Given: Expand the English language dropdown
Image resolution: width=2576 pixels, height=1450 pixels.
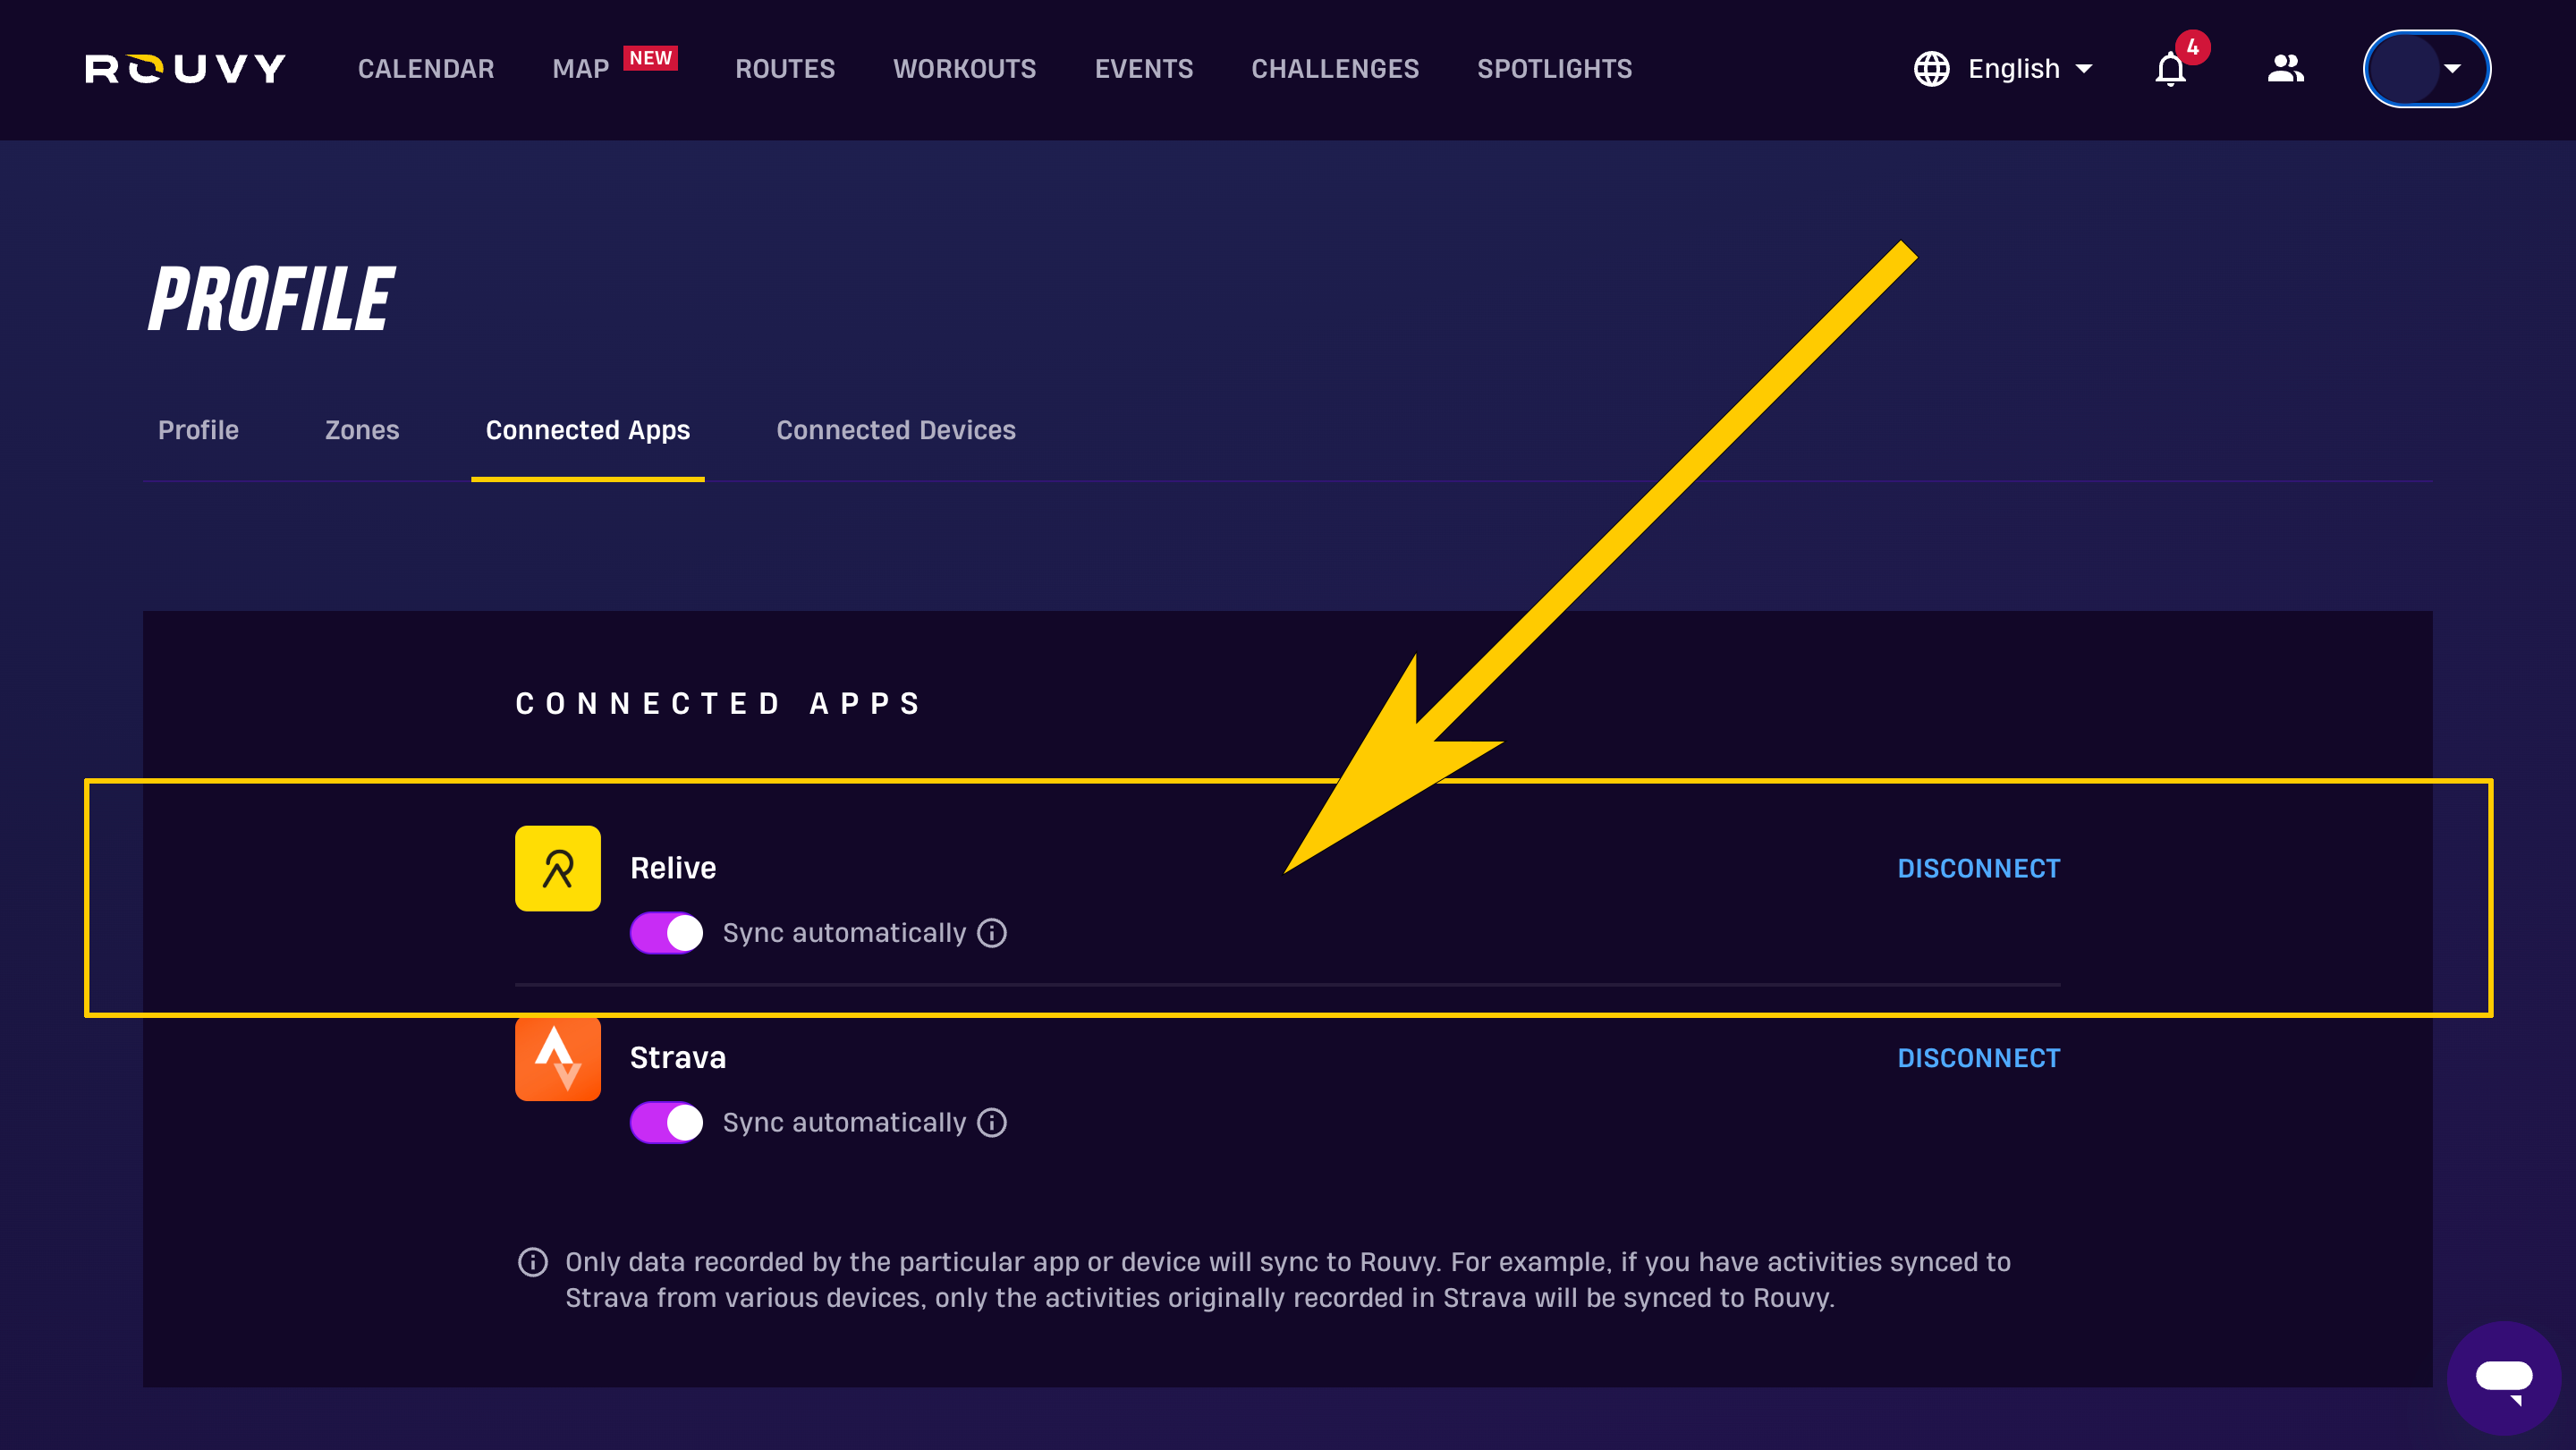Looking at the screenshot, I should click(2004, 69).
